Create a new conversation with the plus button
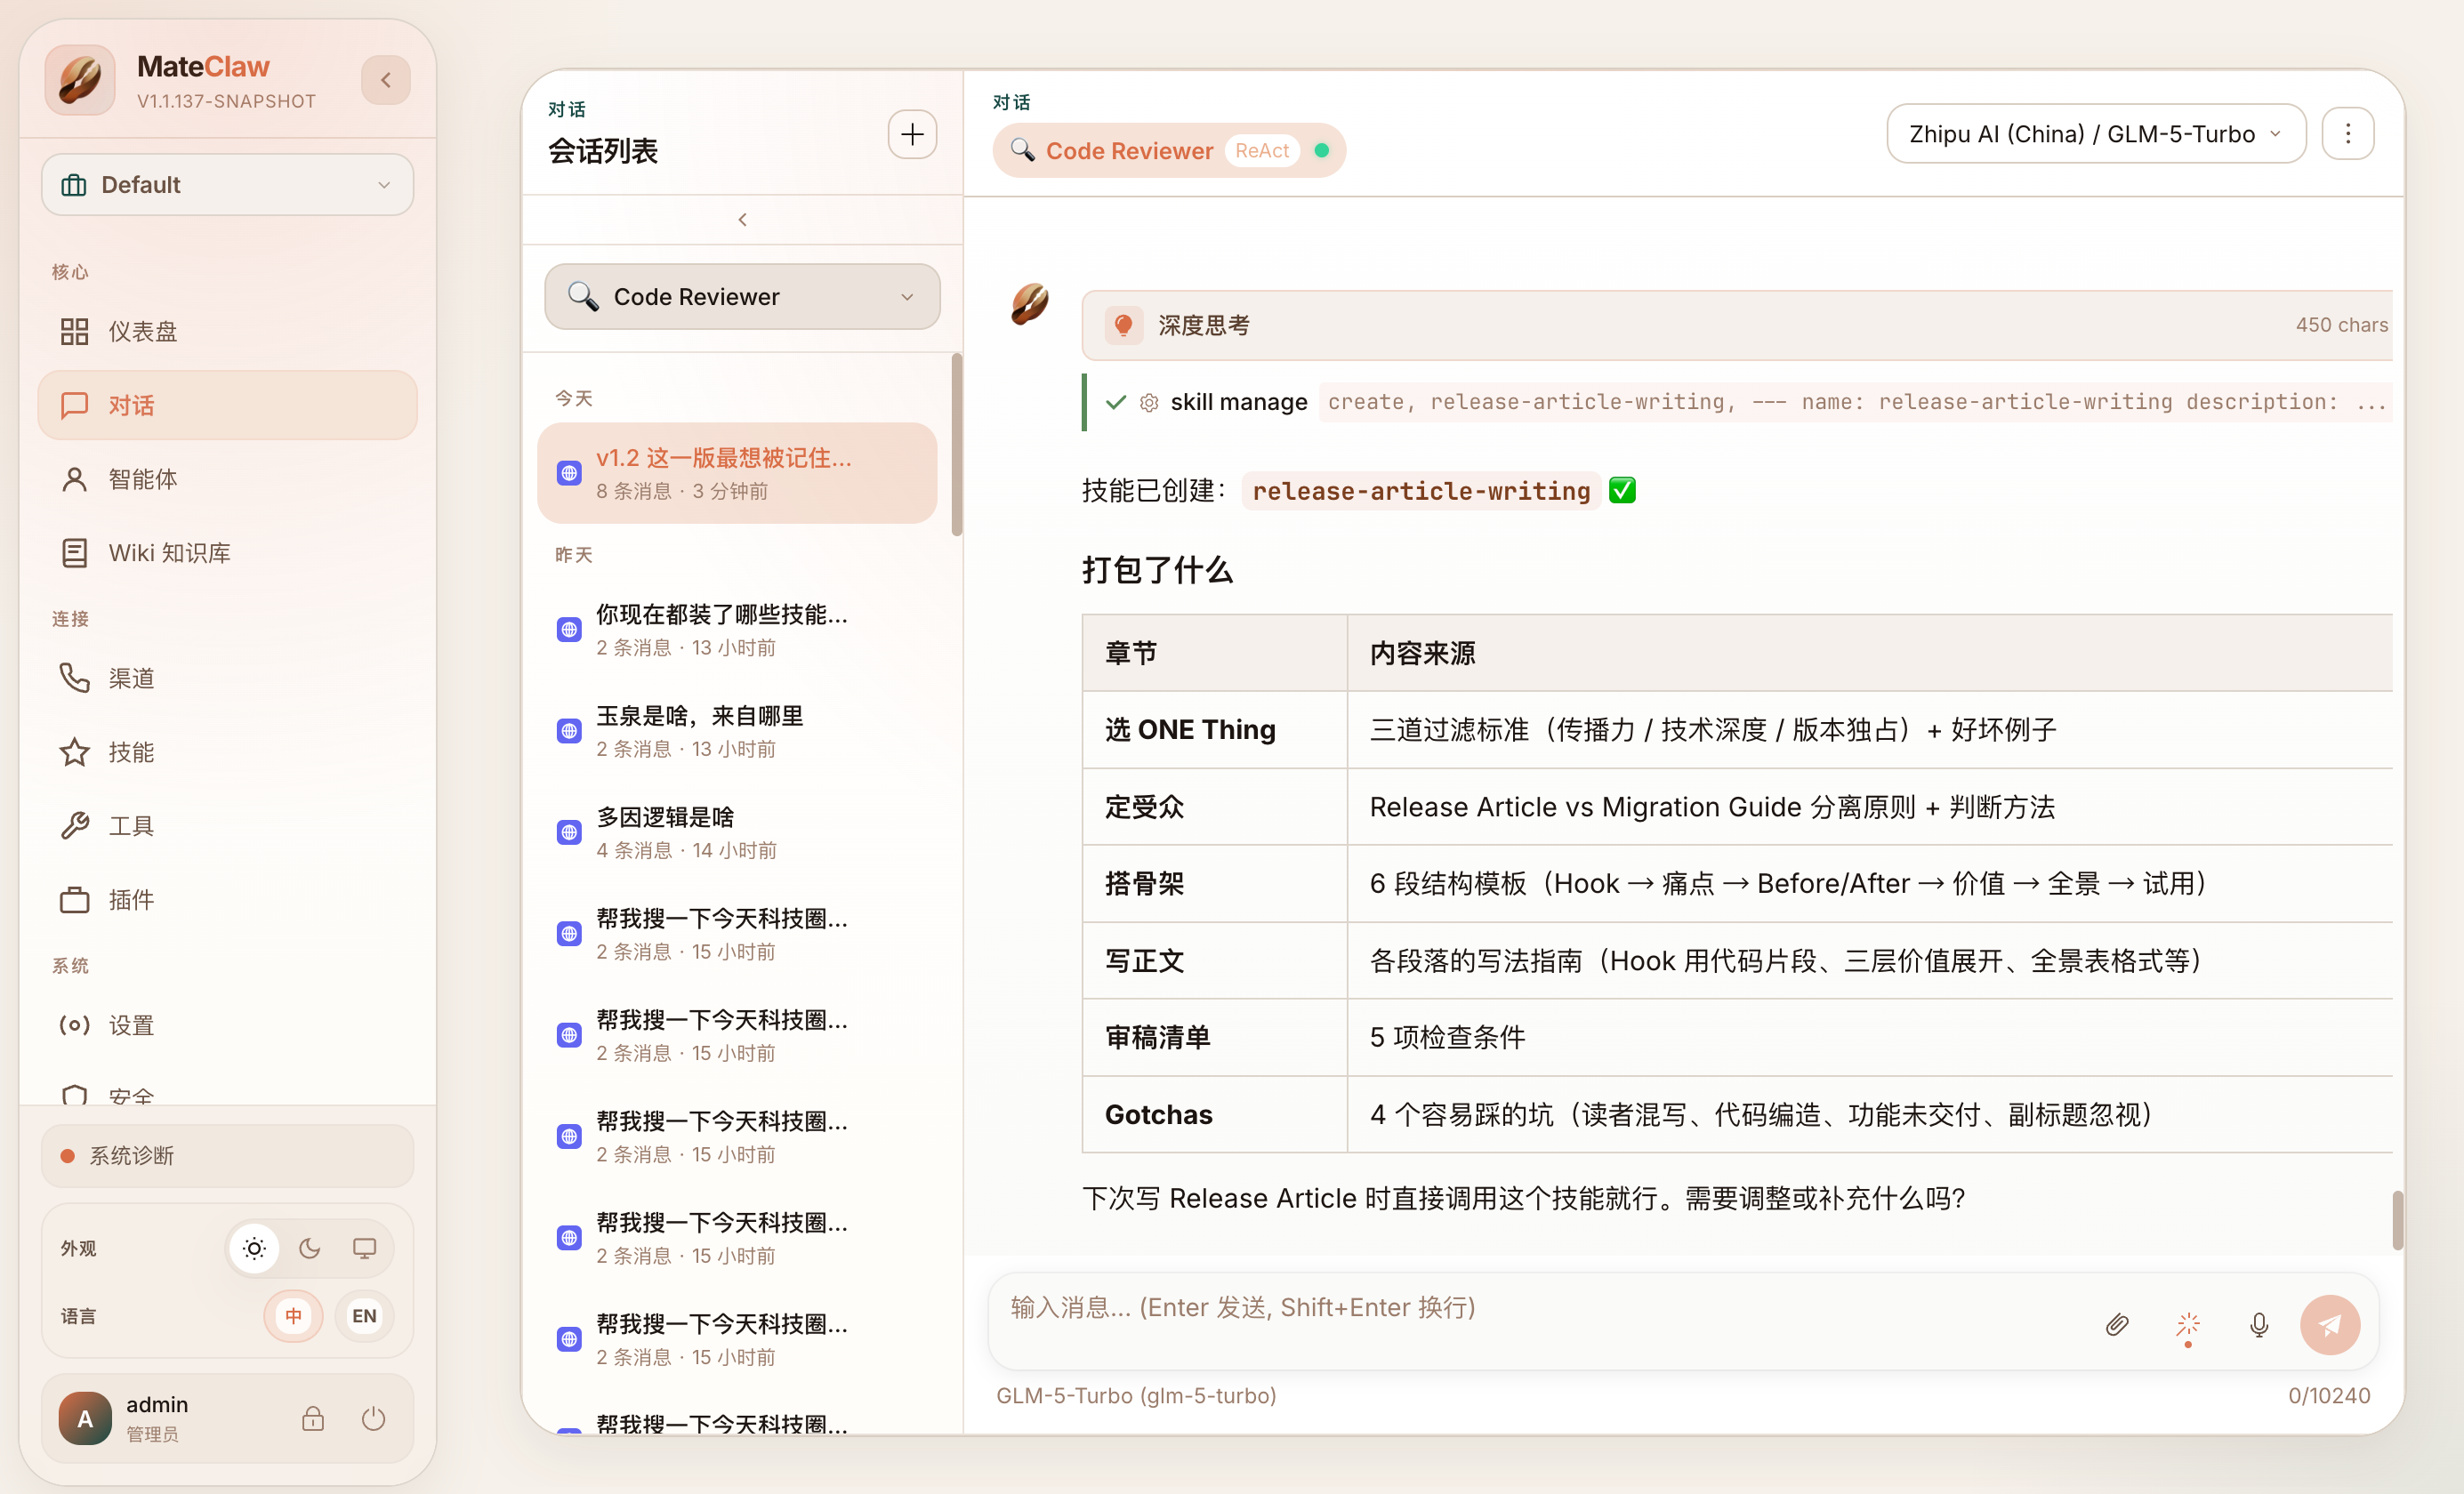 [911, 133]
